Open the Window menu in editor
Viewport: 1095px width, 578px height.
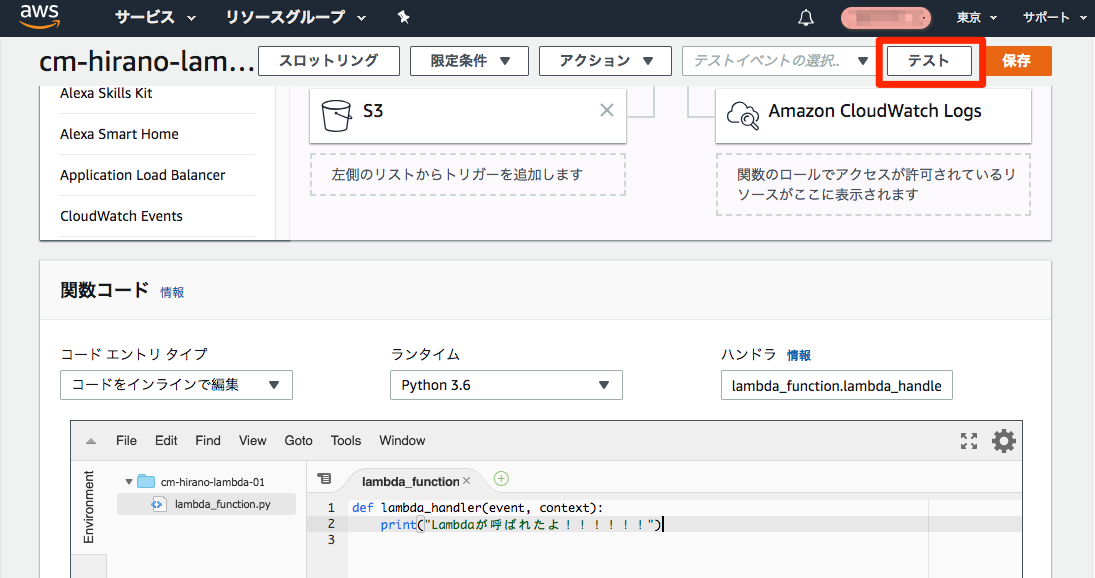click(x=402, y=440)
